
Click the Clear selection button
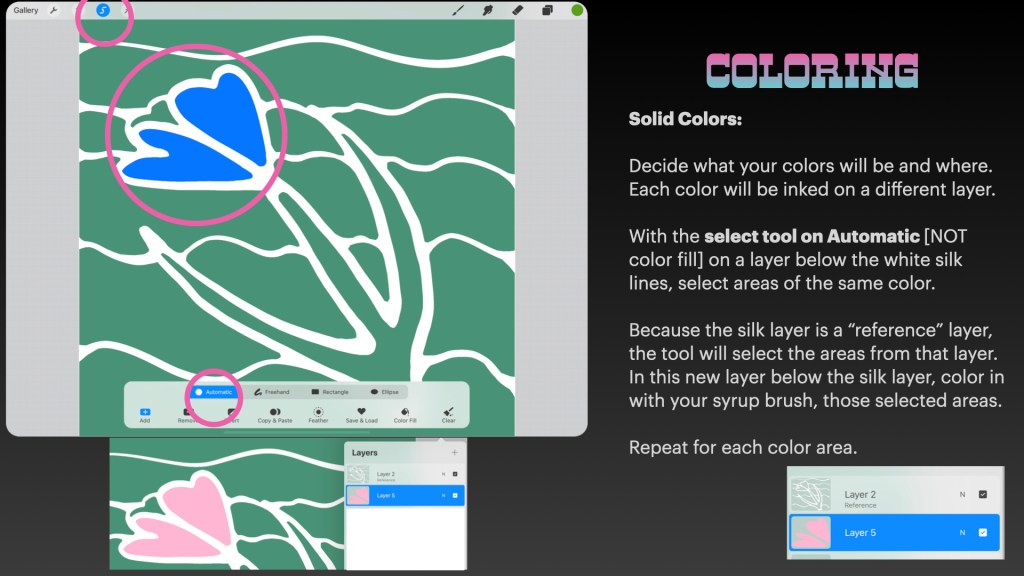point(449,412)
